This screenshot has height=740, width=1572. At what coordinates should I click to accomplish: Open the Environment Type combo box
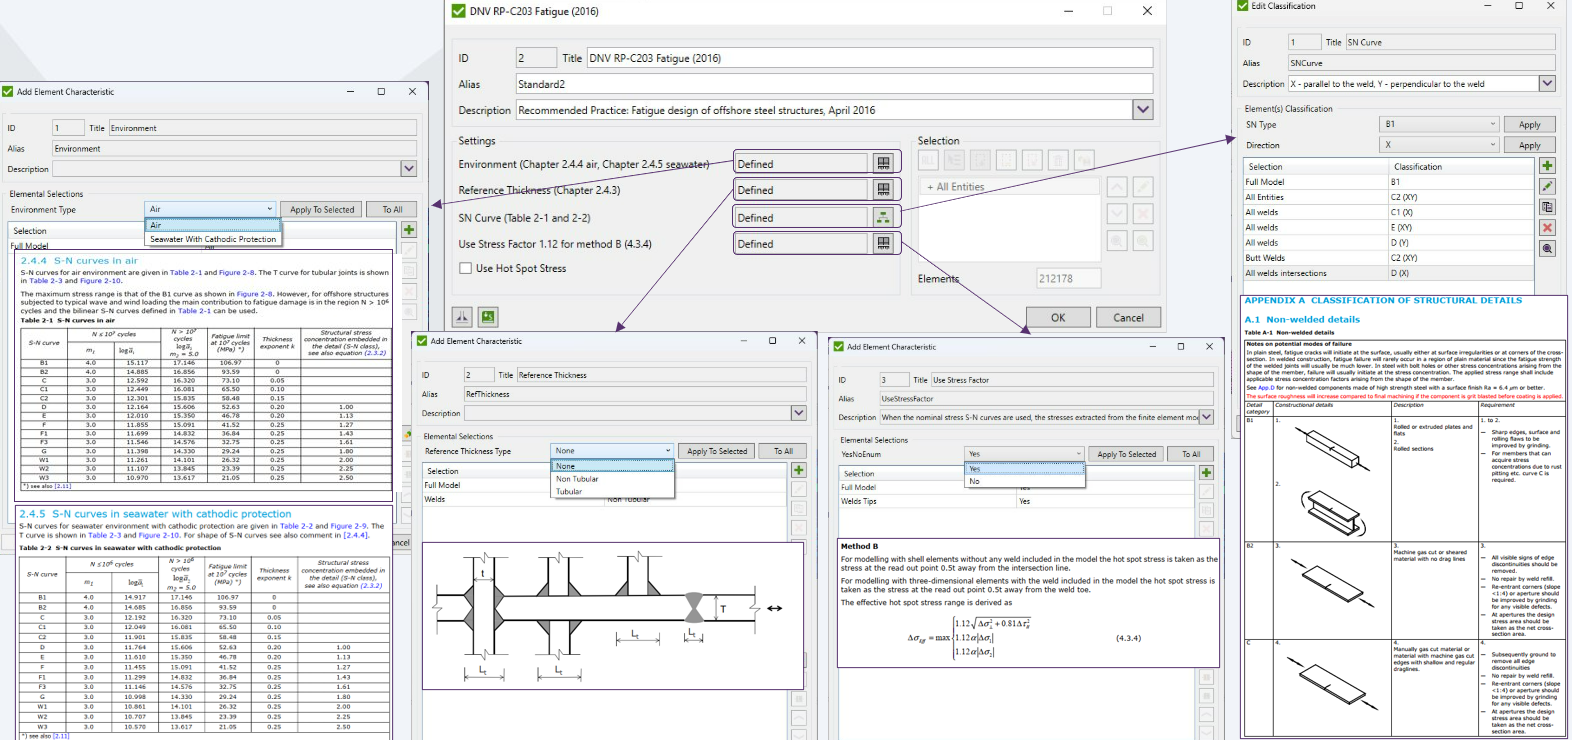click(x=211, y=209)
